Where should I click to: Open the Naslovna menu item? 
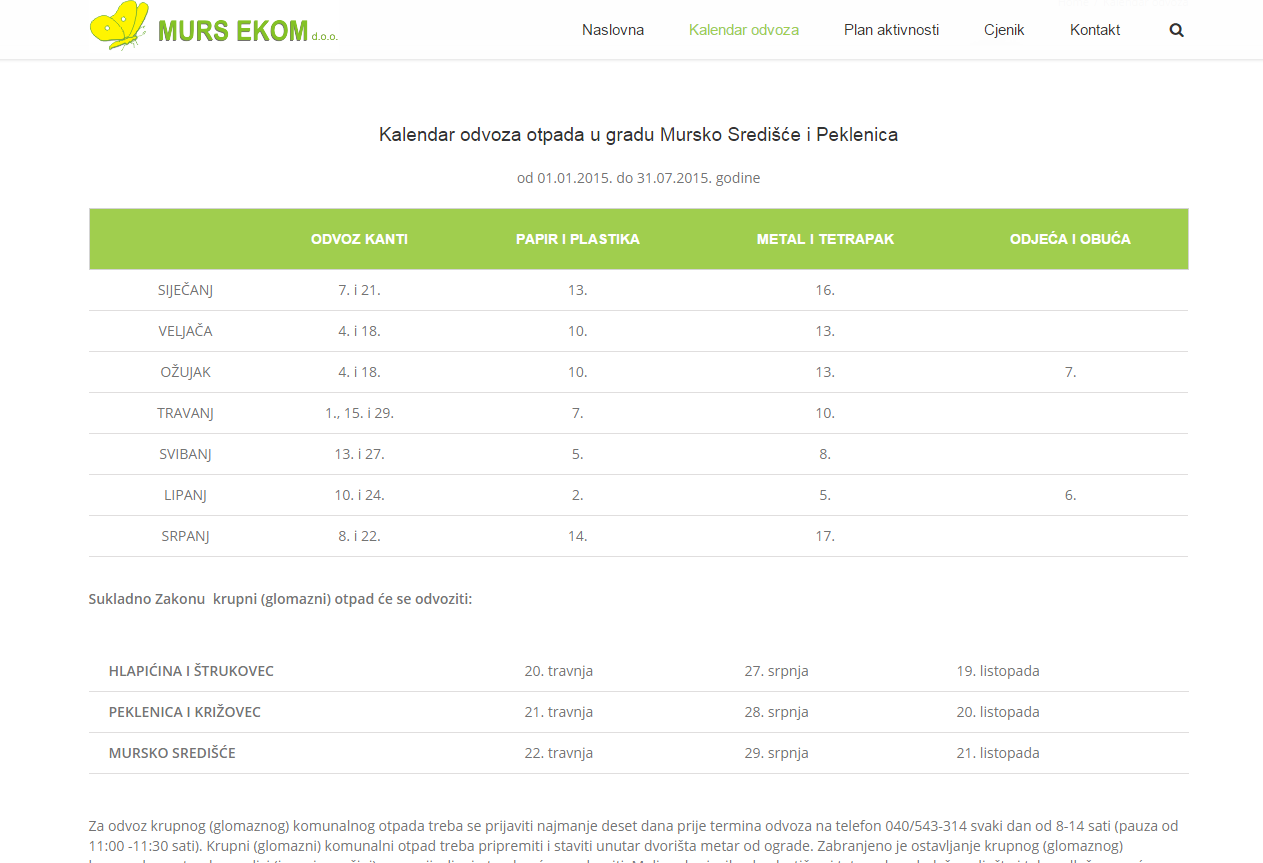pyautogui.click(x=613, y=30)
